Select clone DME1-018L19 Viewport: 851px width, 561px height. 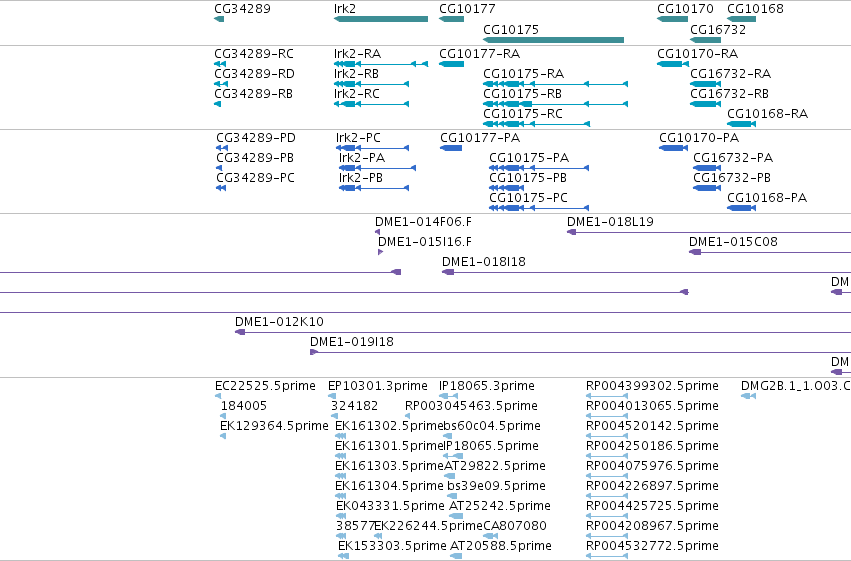click(611, 222)
